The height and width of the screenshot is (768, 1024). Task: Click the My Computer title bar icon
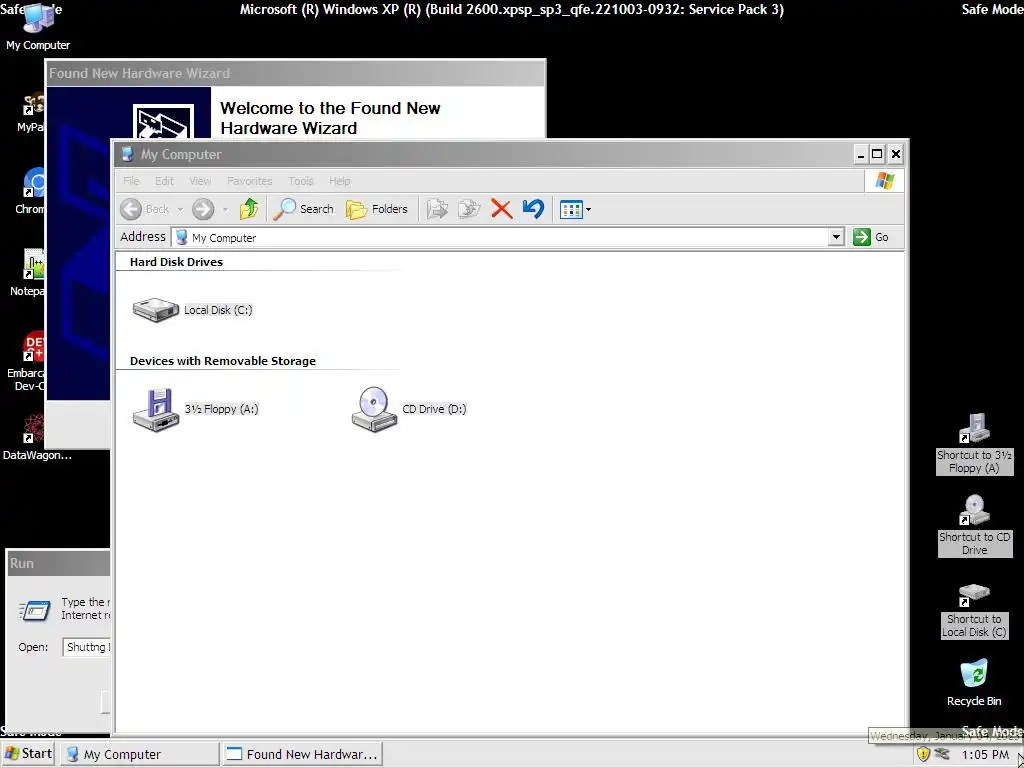click(127, 155)
